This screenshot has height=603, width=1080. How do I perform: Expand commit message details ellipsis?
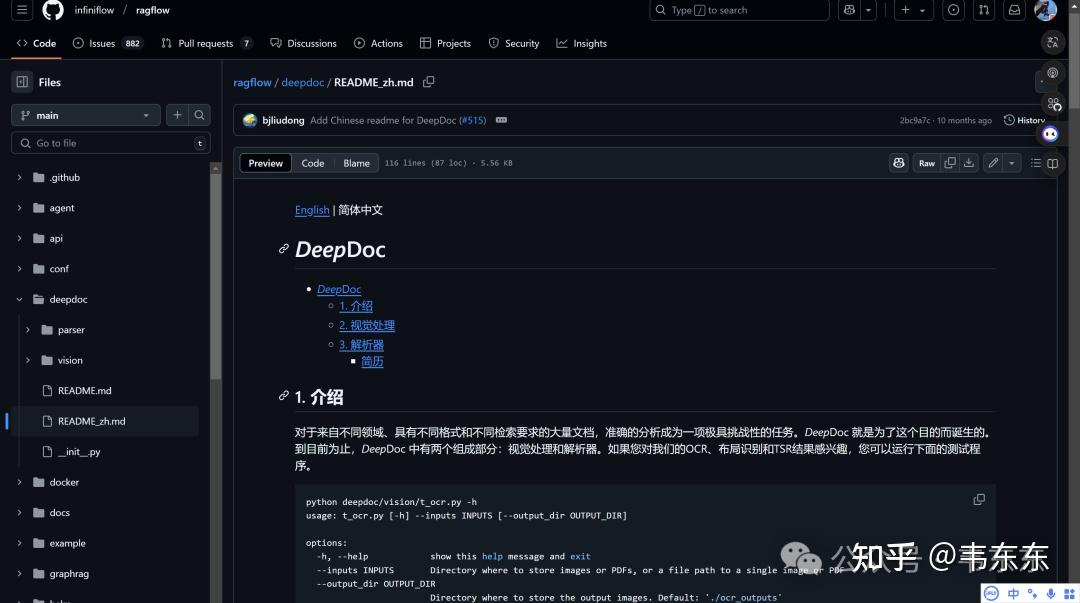point(501,120)
